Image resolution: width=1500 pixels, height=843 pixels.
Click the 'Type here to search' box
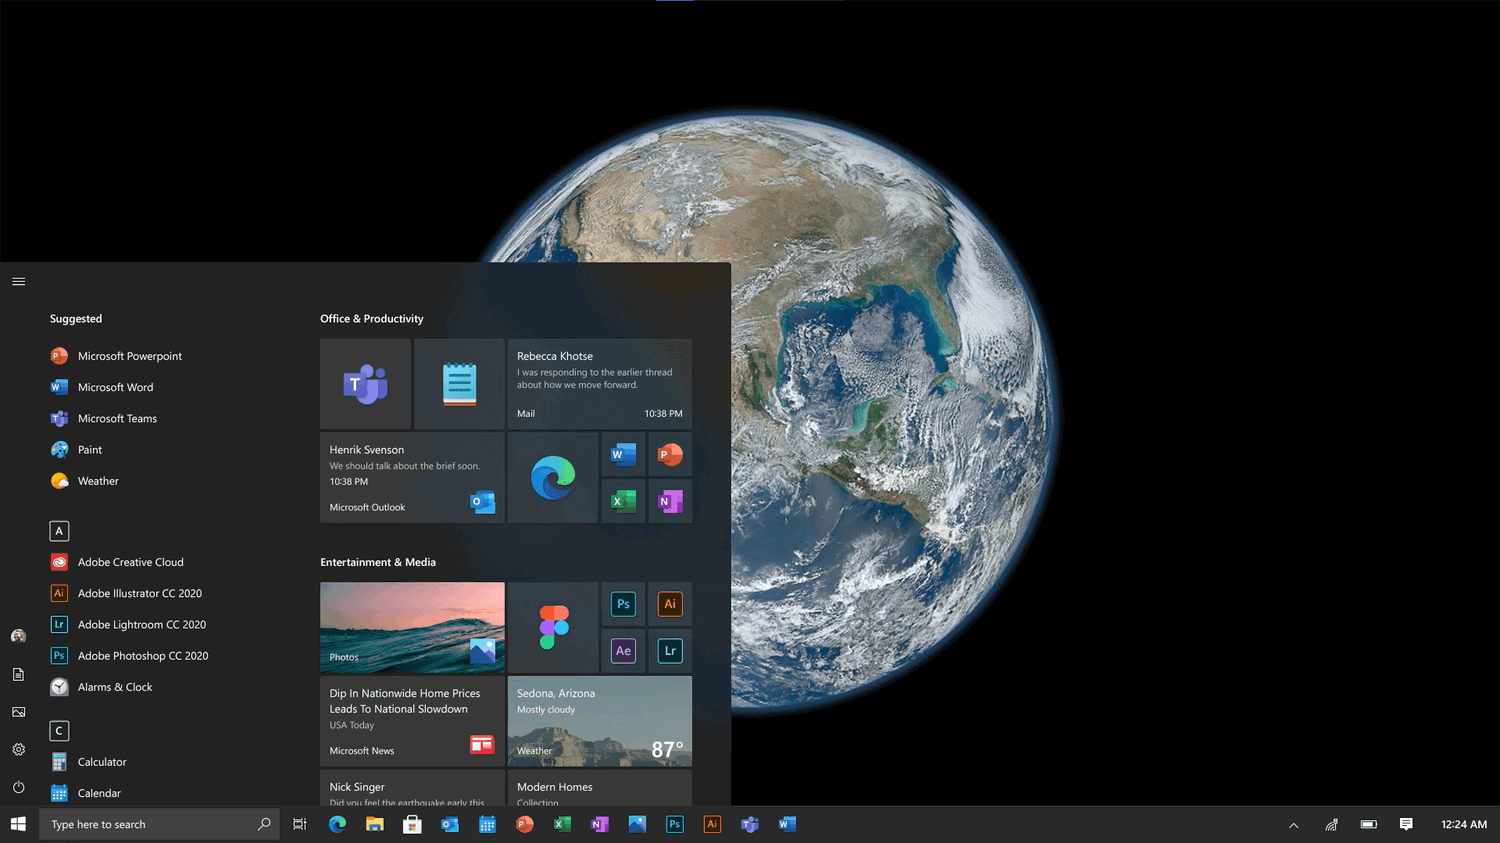tap(158, 824)
